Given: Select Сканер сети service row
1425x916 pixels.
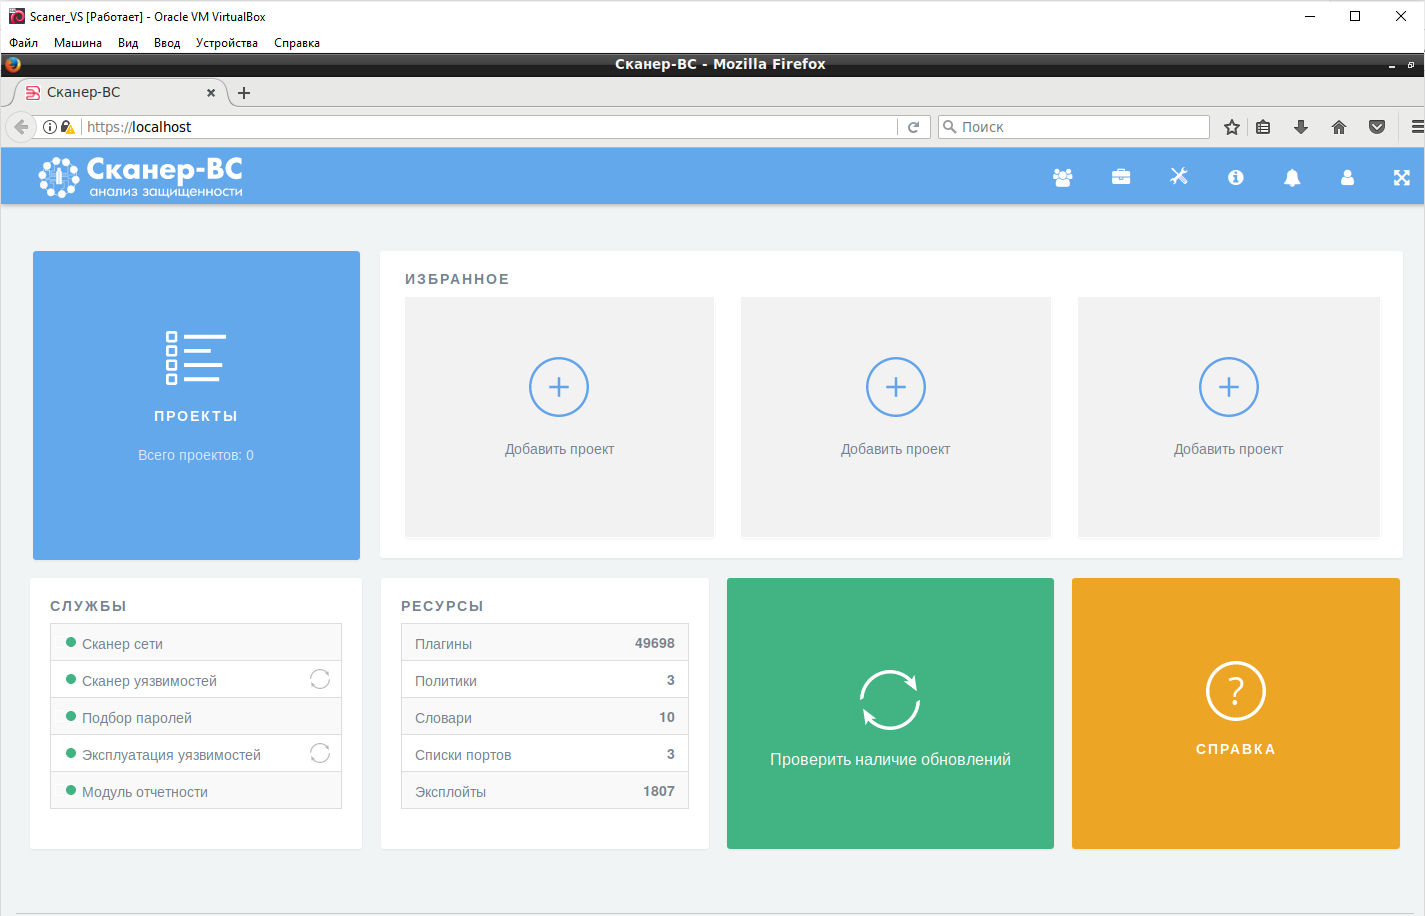Looking at the screenshot, I should pyautogui.click(x=196, y=643).
